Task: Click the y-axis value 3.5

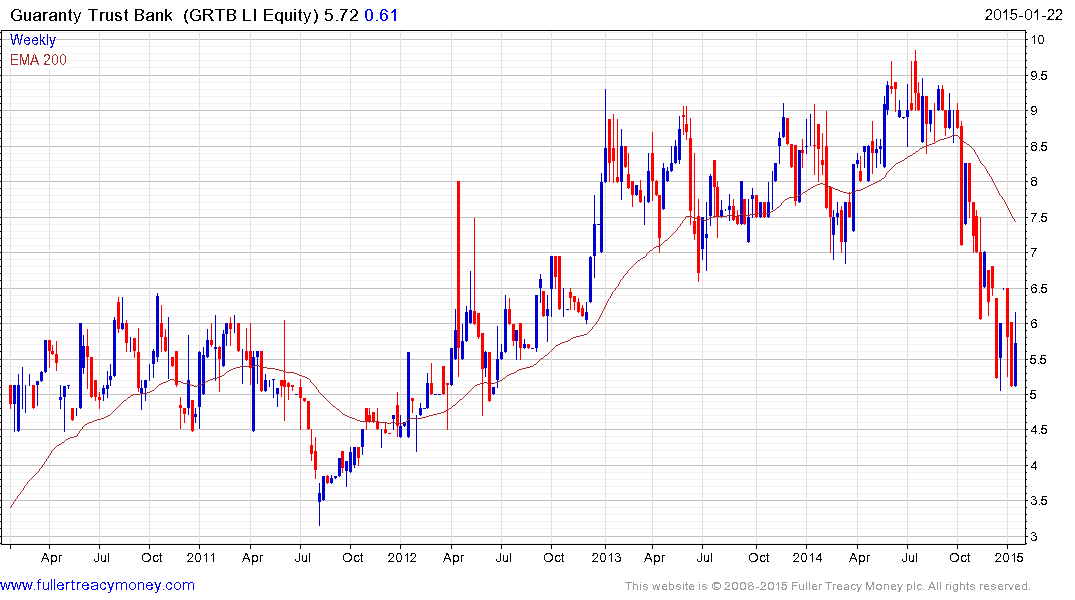Action: 1039,501
